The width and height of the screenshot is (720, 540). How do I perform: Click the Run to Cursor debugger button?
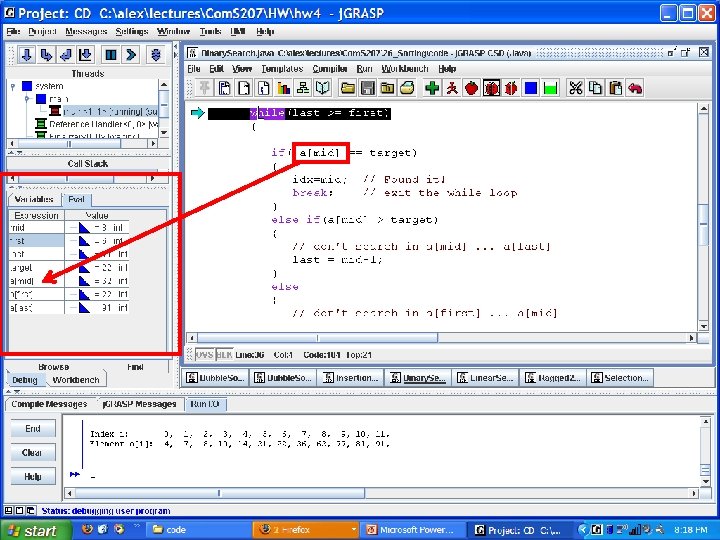tap(86, 55)
